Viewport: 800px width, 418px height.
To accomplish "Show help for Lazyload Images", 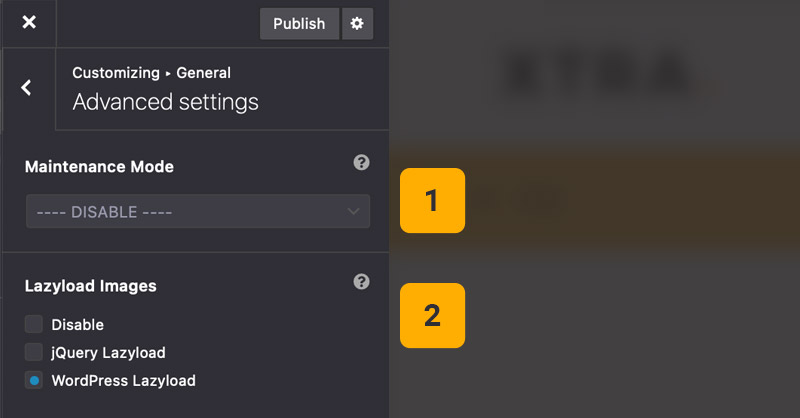I will click(362, 282).
